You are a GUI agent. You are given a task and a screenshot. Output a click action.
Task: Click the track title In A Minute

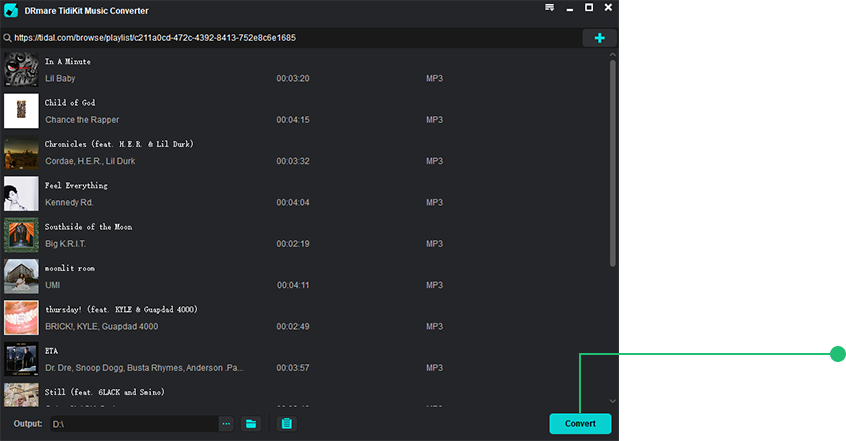[x=67, y=62]
